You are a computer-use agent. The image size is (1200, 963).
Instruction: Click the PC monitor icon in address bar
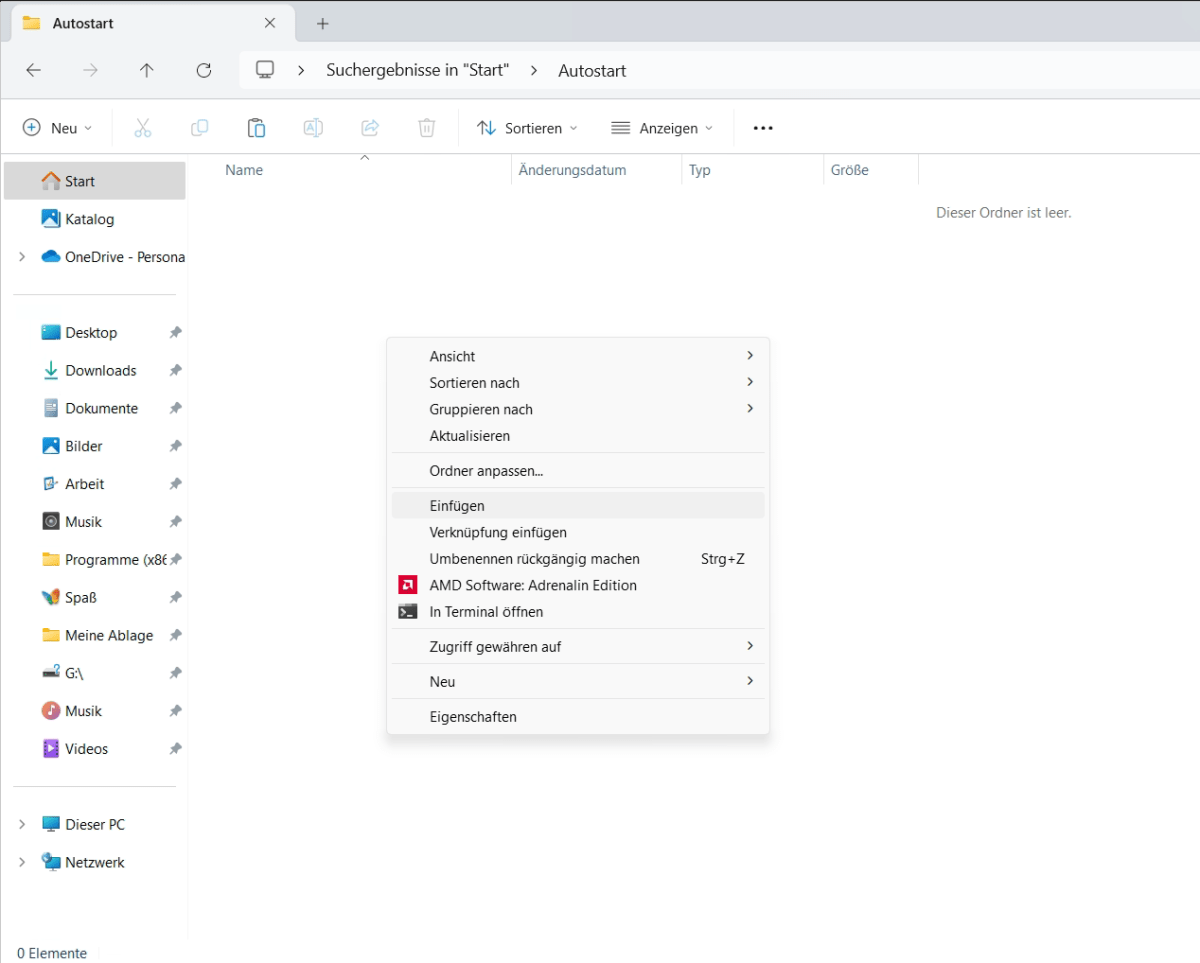click(x=265, y=70)
